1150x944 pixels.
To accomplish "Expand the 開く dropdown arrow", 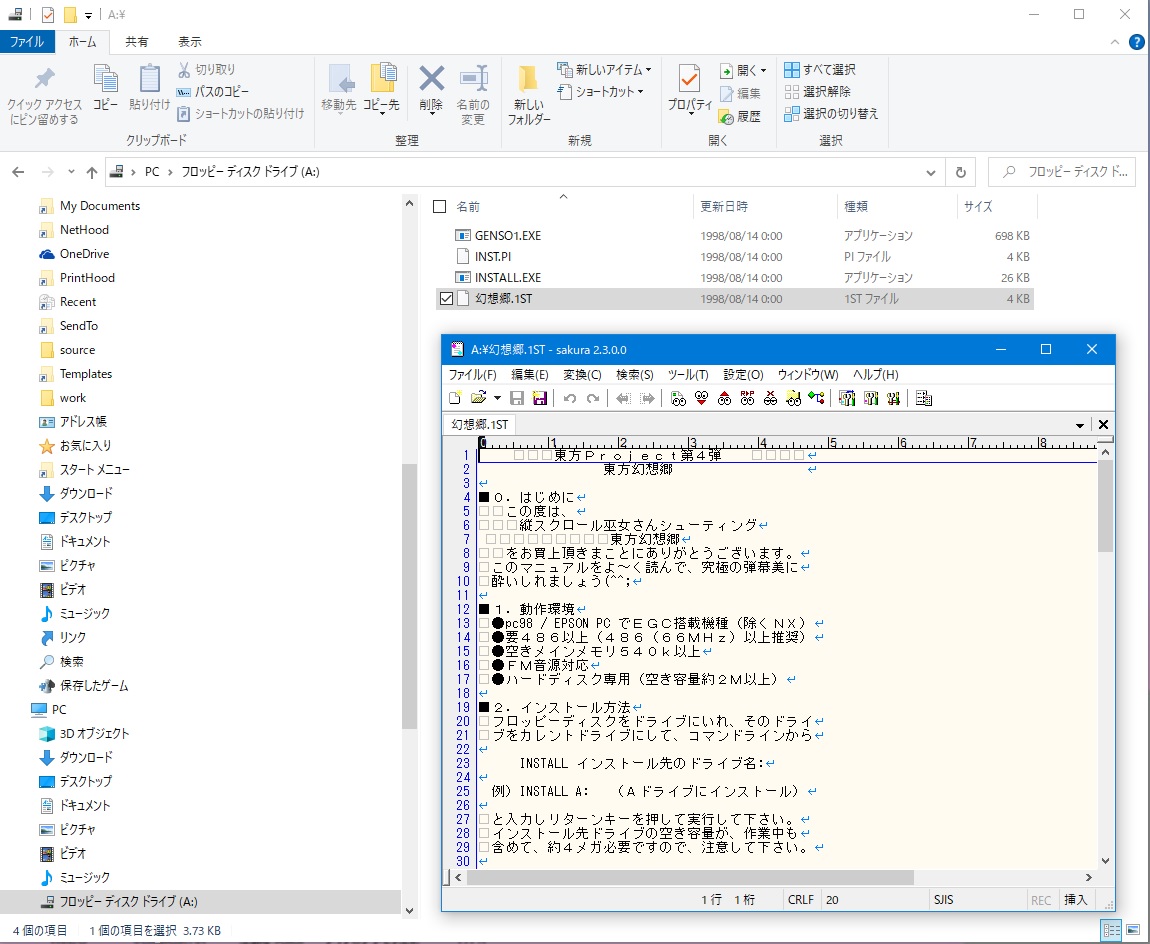I will [x=763, y=70].
